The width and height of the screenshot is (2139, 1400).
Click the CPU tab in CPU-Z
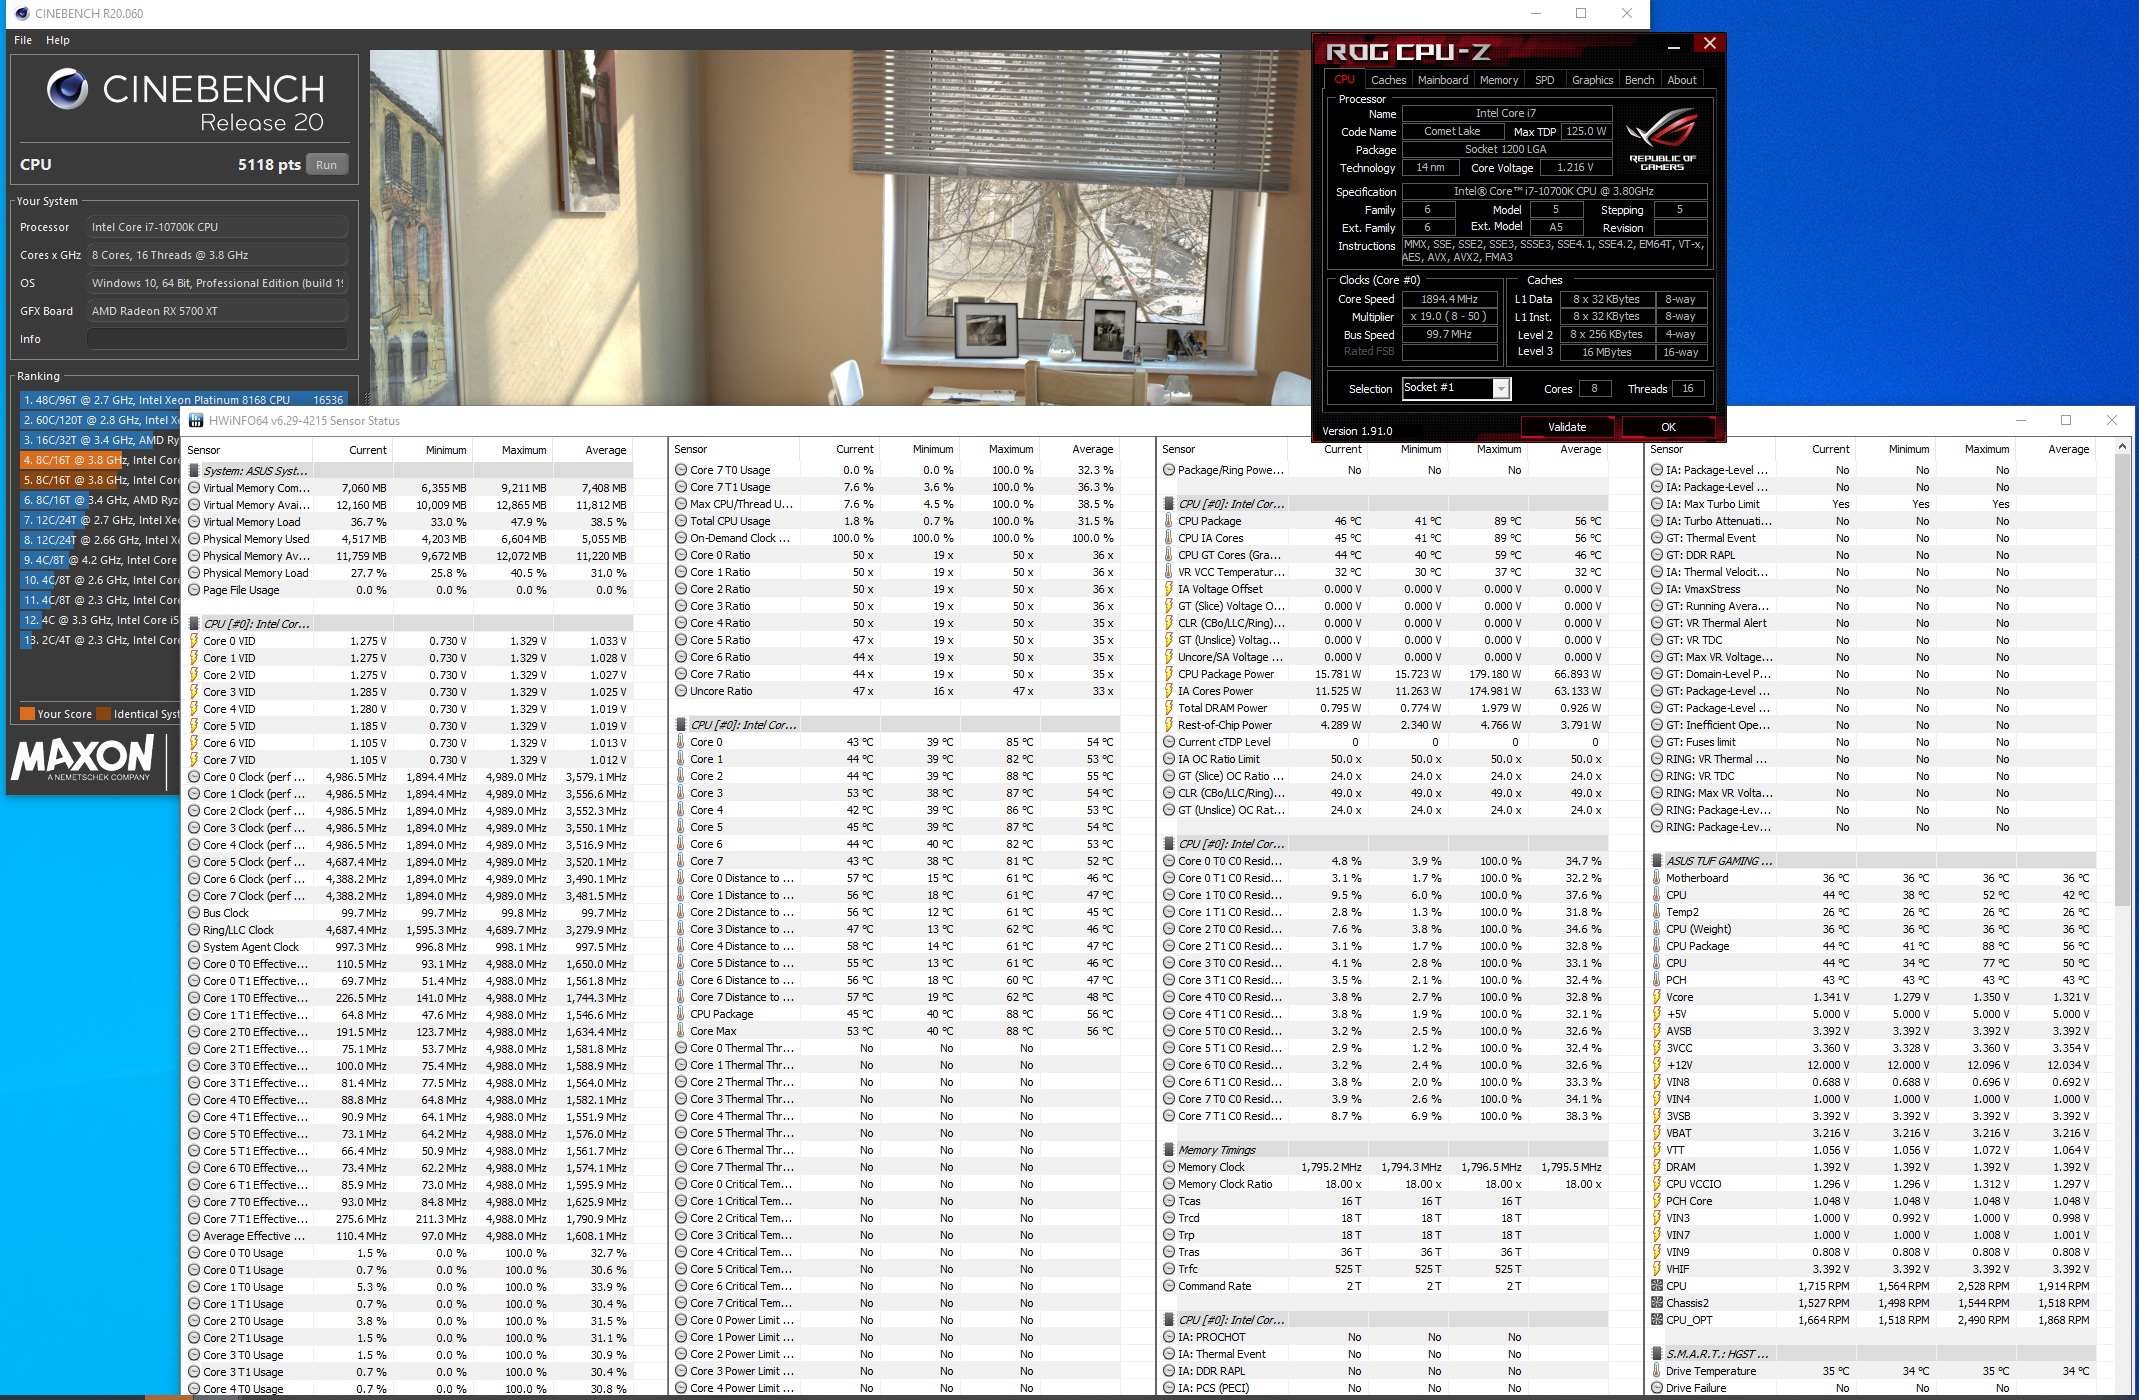pos(1344,80)
